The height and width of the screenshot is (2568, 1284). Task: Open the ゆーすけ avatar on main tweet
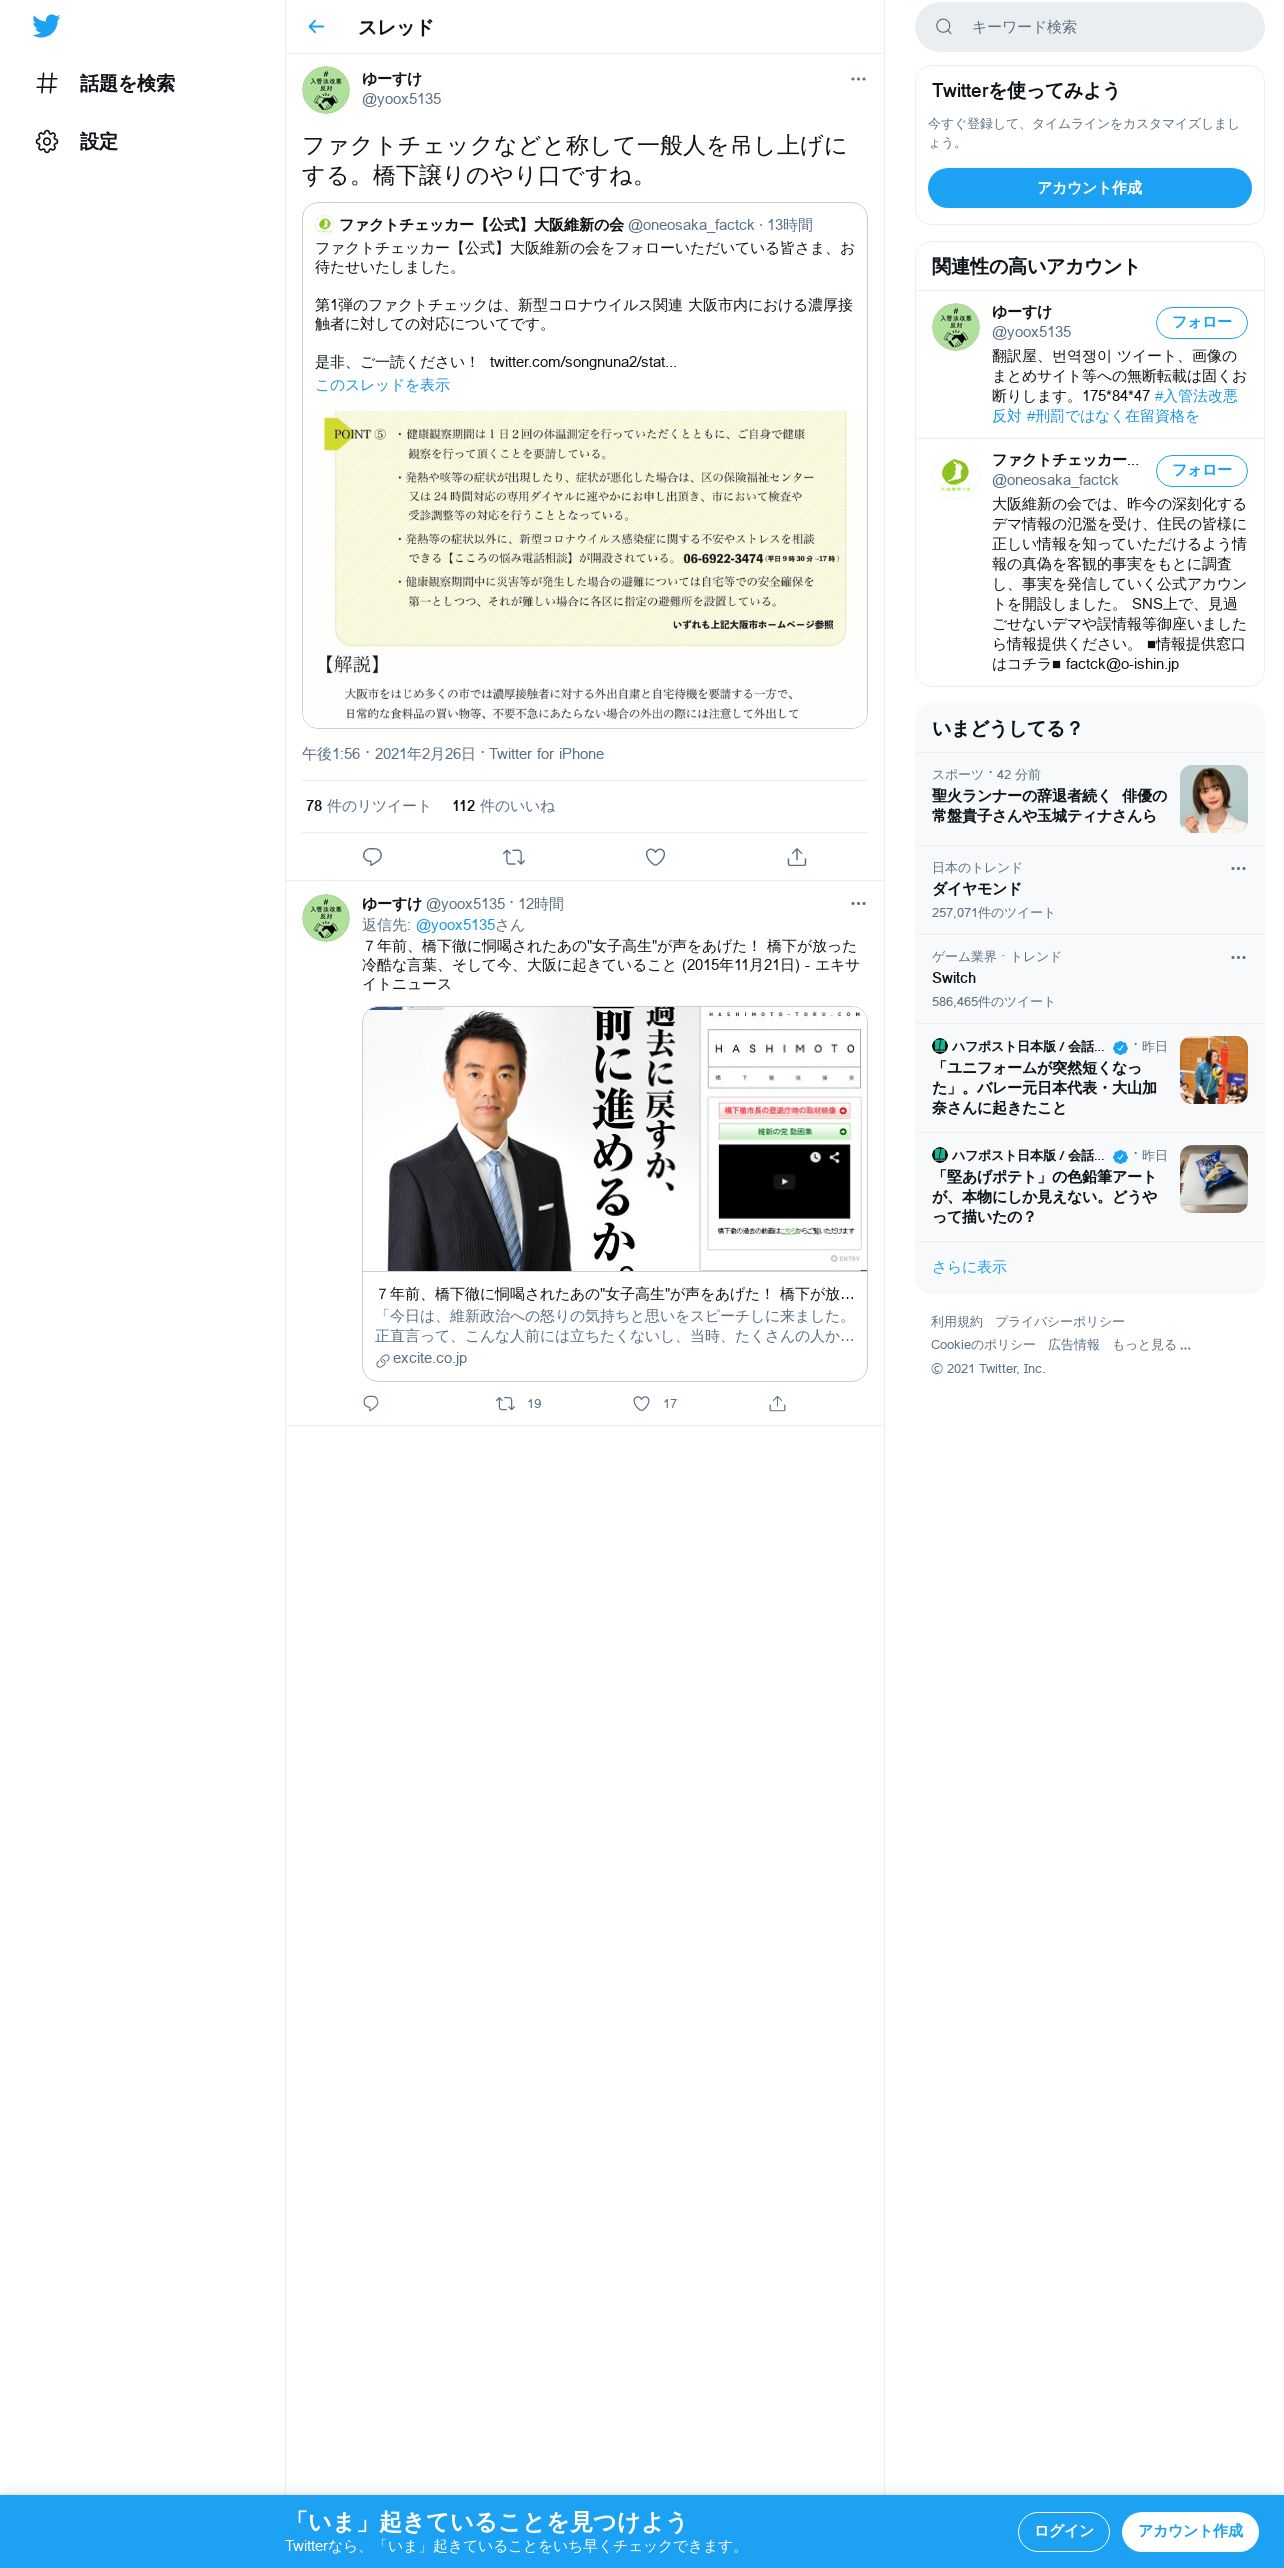pos(326,90)
